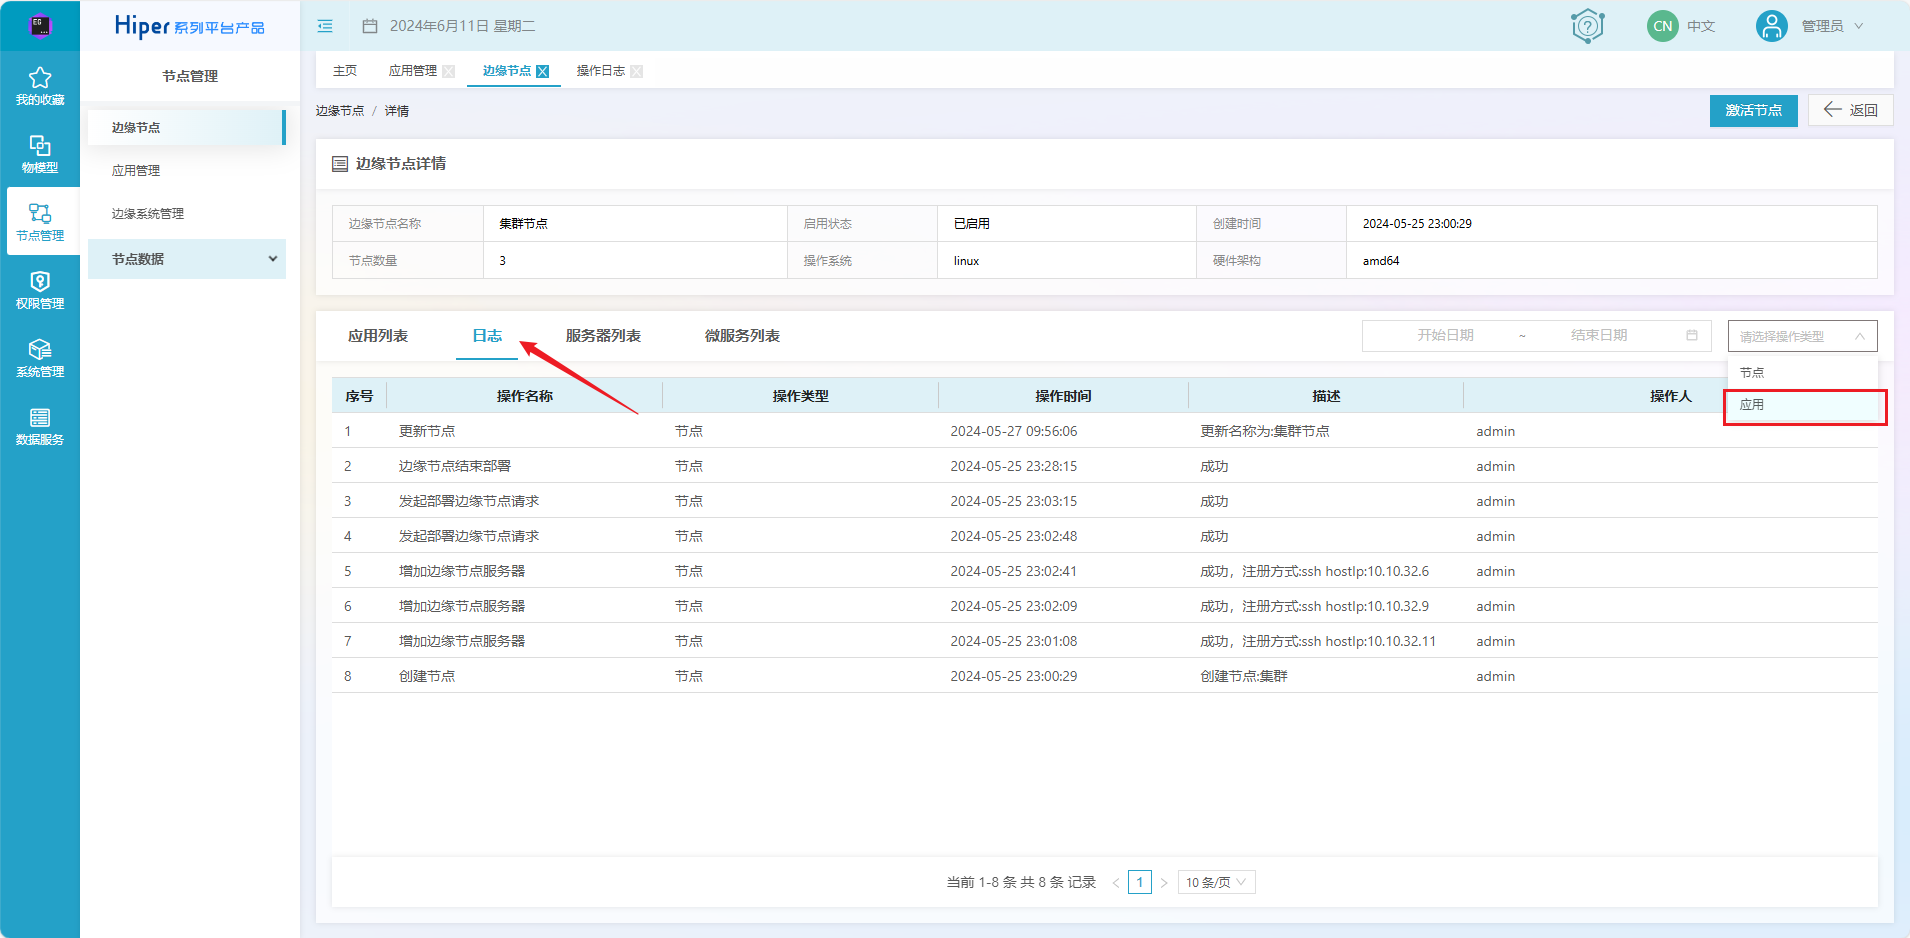
Task: Select the 创建节点 log row
Action: tap(1104, 676)
